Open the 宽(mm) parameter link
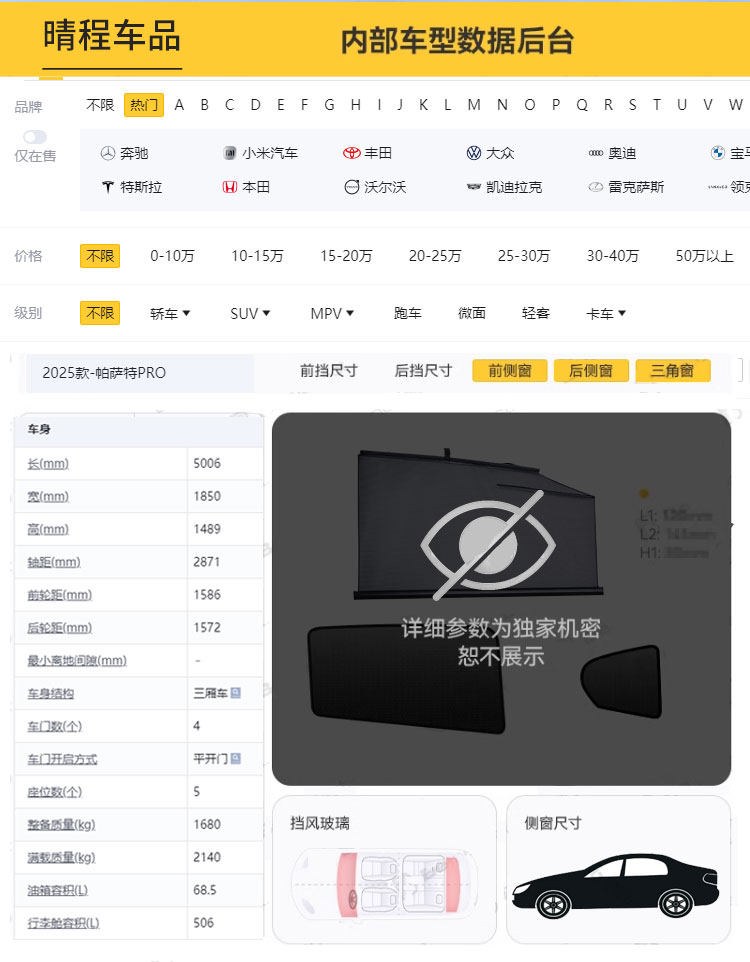Screen dimensions: 750x962 48,496
